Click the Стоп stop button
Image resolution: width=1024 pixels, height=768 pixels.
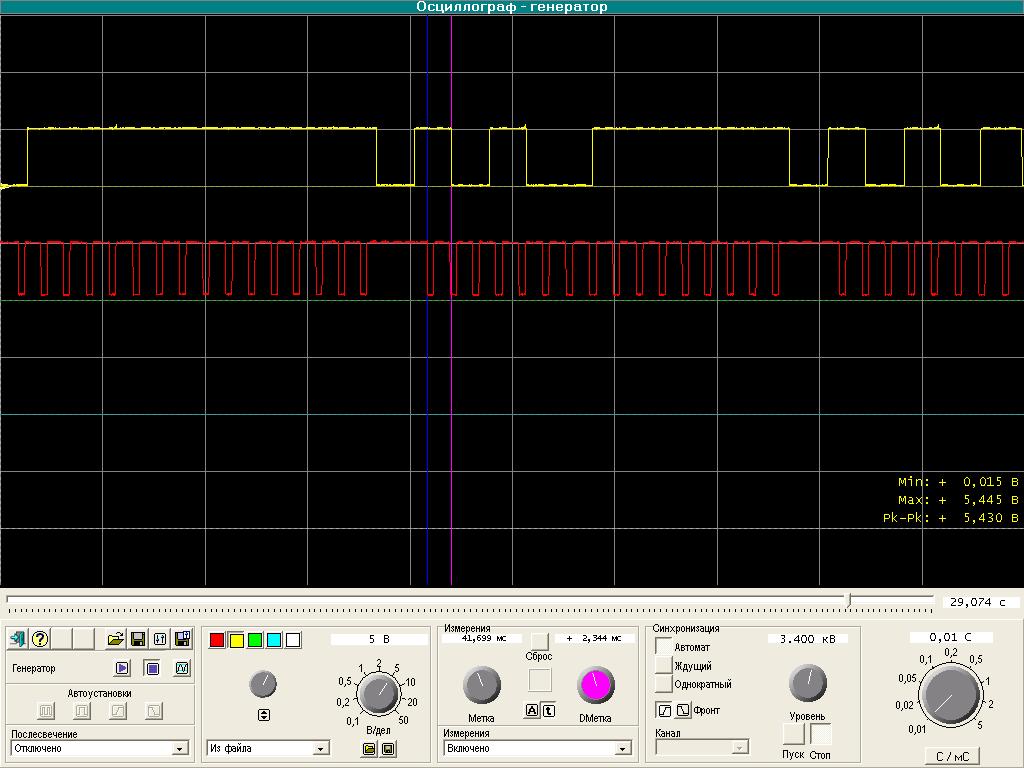(x=820, y=734)
